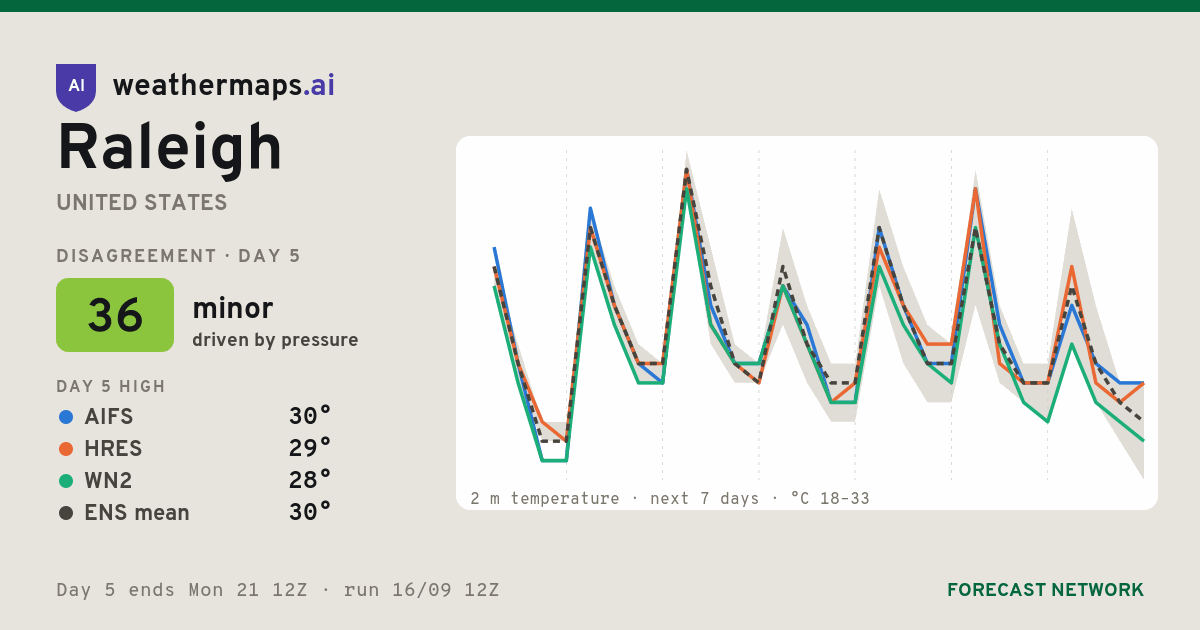Click the green WN2 legend dot

click(x=66, y=481)
